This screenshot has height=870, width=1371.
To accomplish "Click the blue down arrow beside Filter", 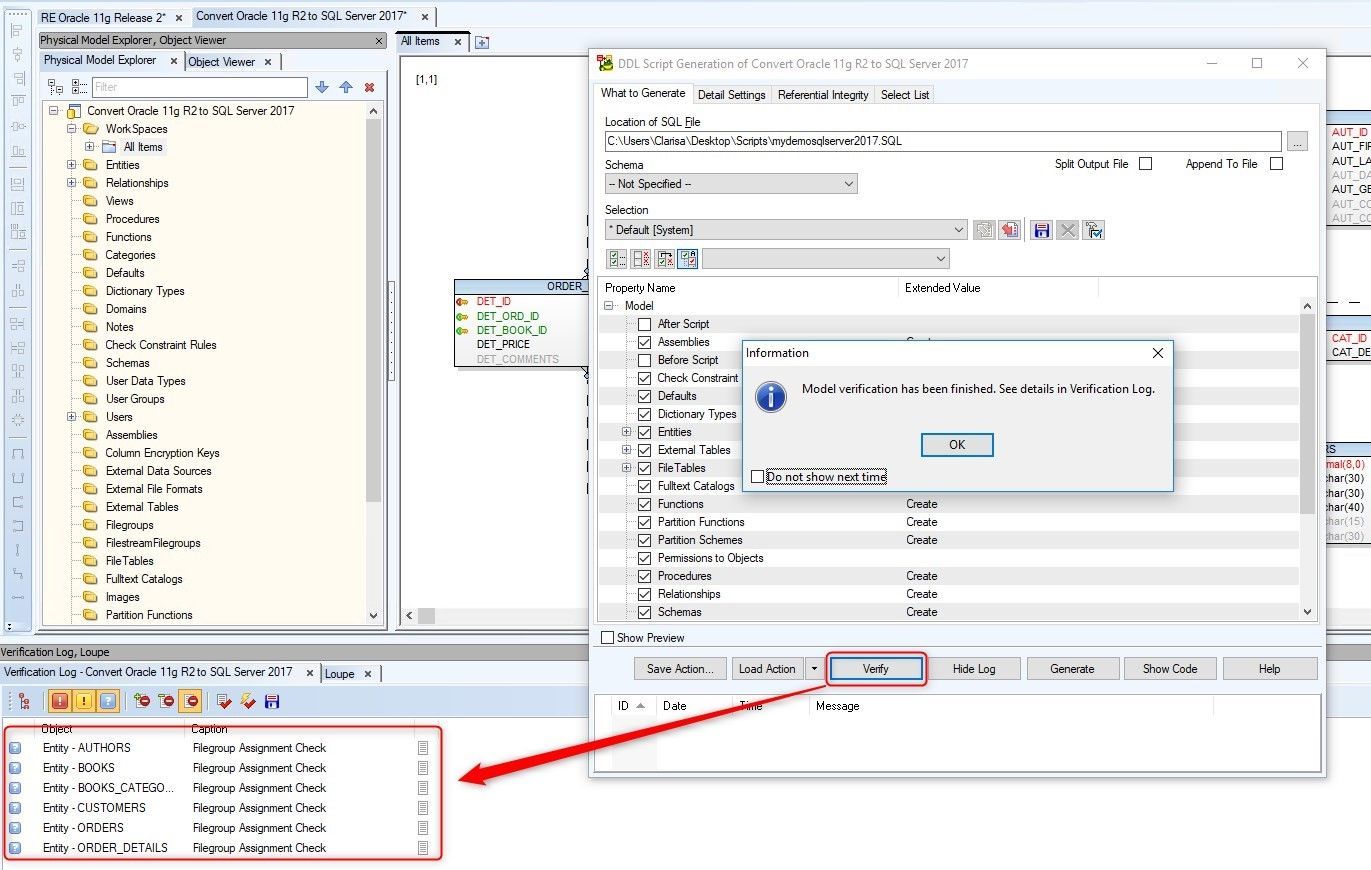I will (321, 87).
